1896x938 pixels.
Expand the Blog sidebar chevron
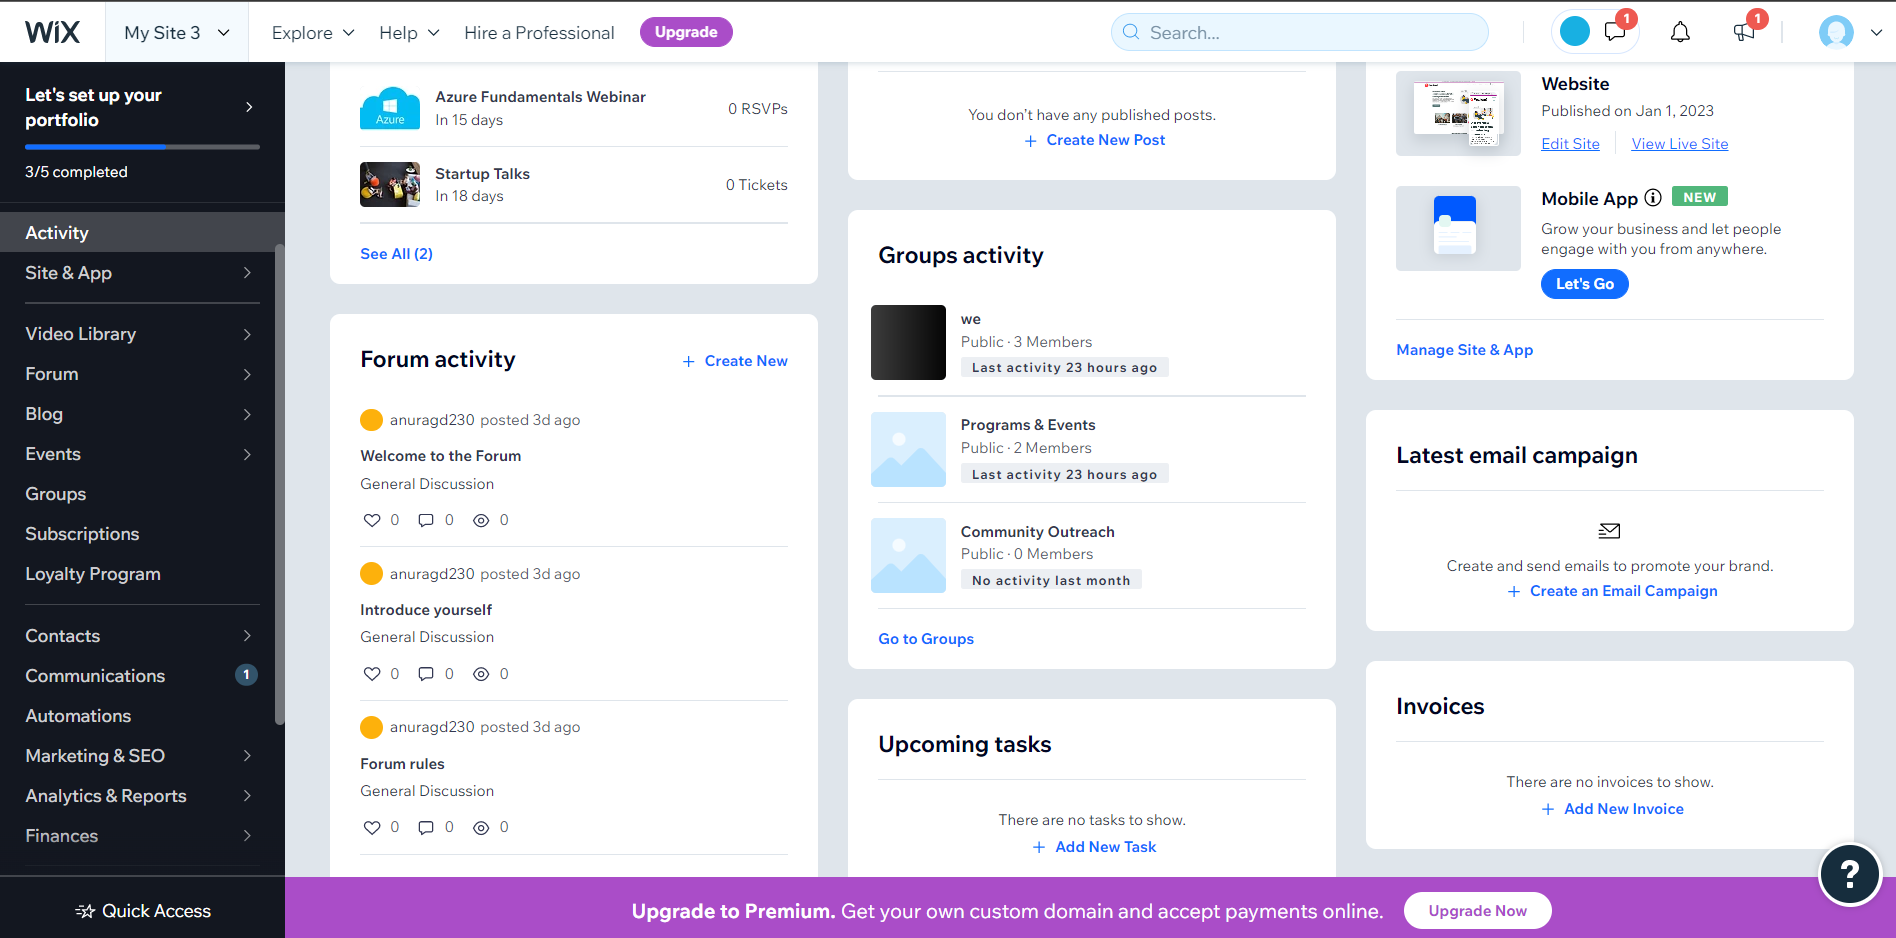coord(247,414)
